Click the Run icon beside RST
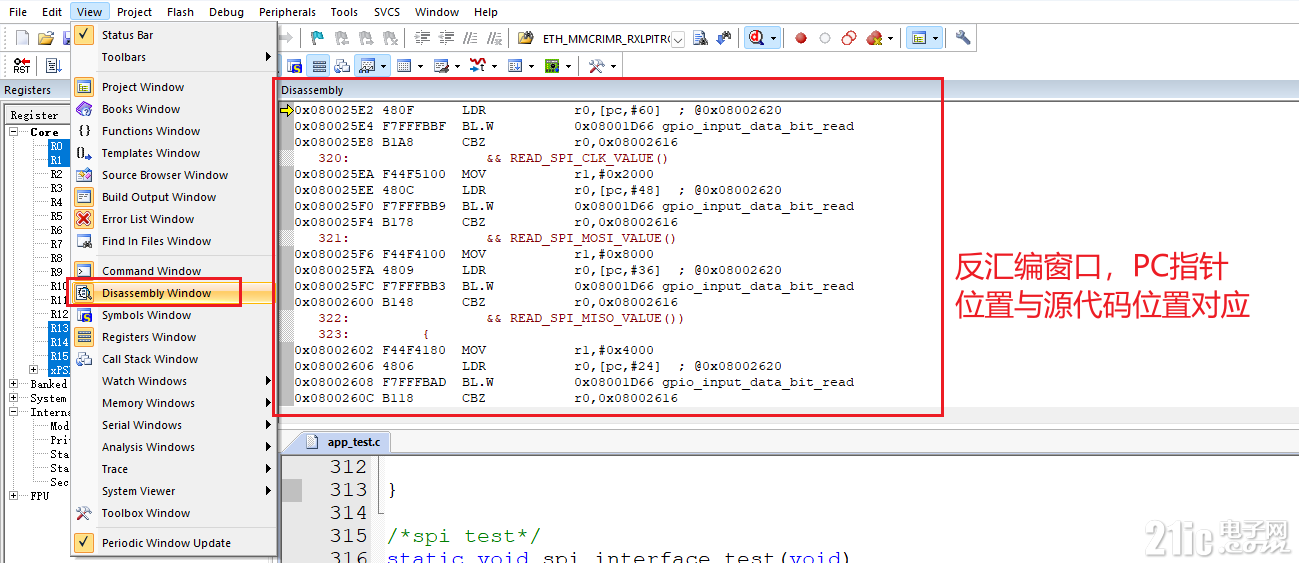The height and width of the screenshot is (563, 1299). tap(52, 66)
